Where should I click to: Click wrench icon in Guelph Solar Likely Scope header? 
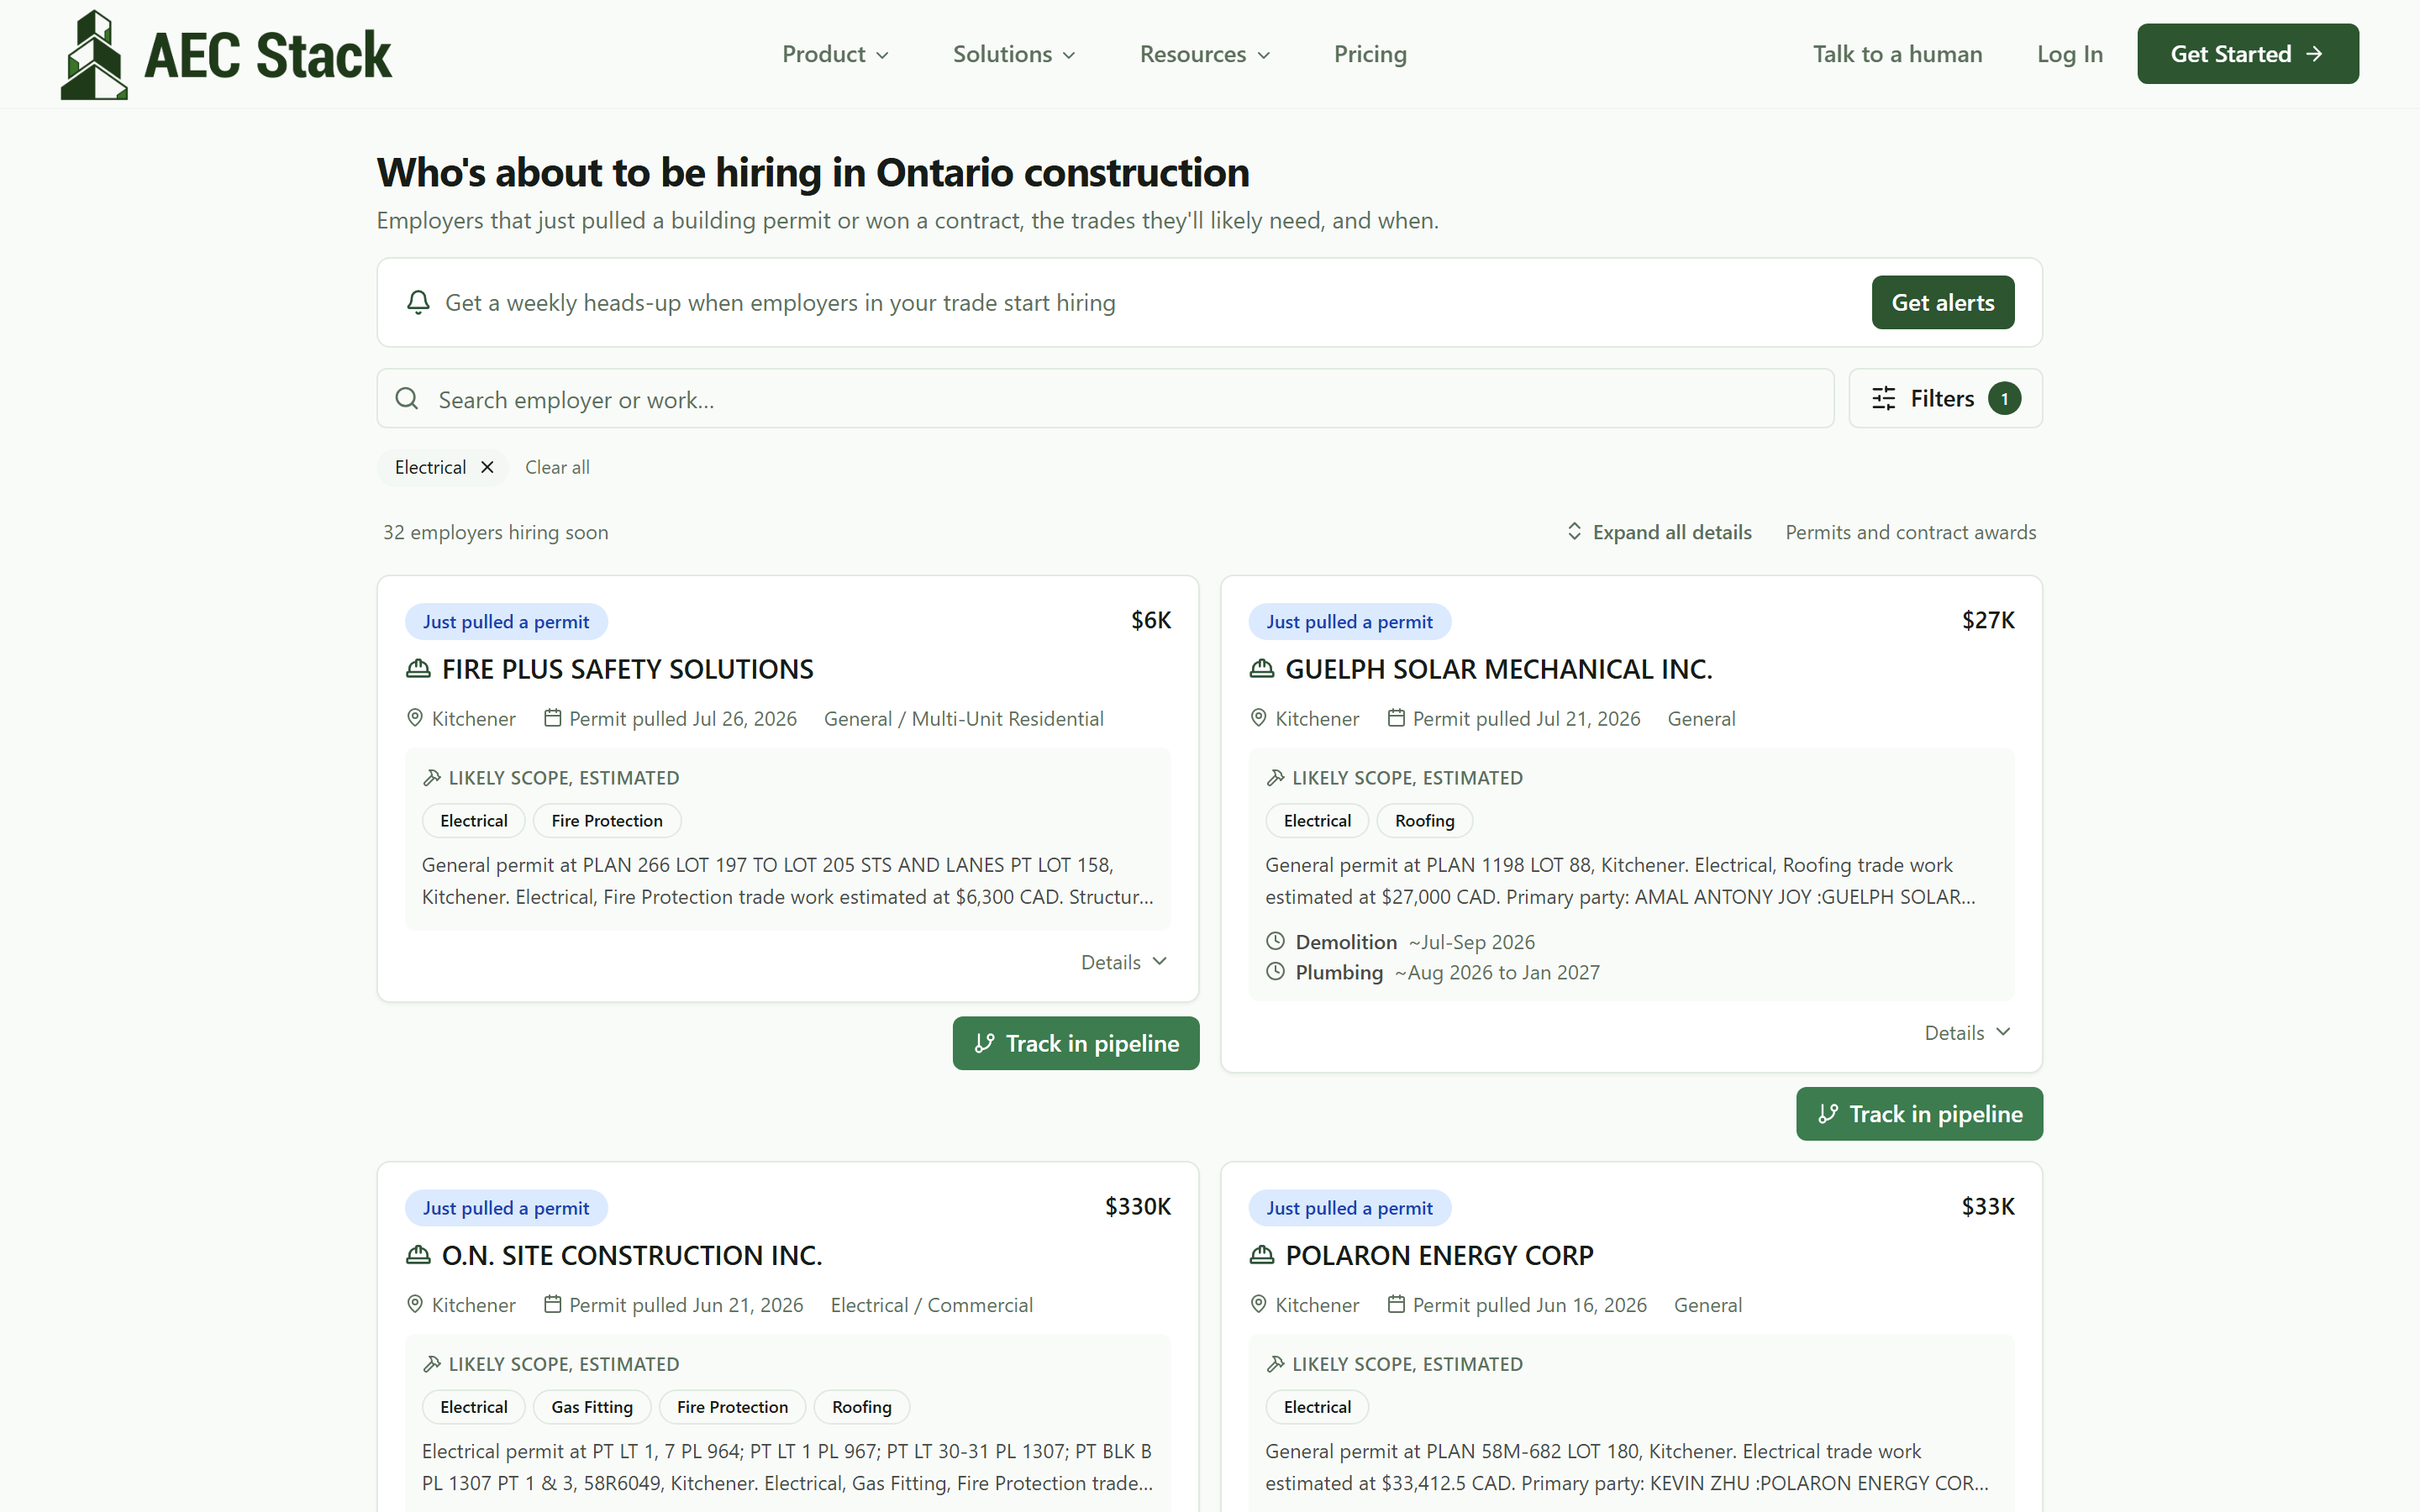pos(1276,777)
